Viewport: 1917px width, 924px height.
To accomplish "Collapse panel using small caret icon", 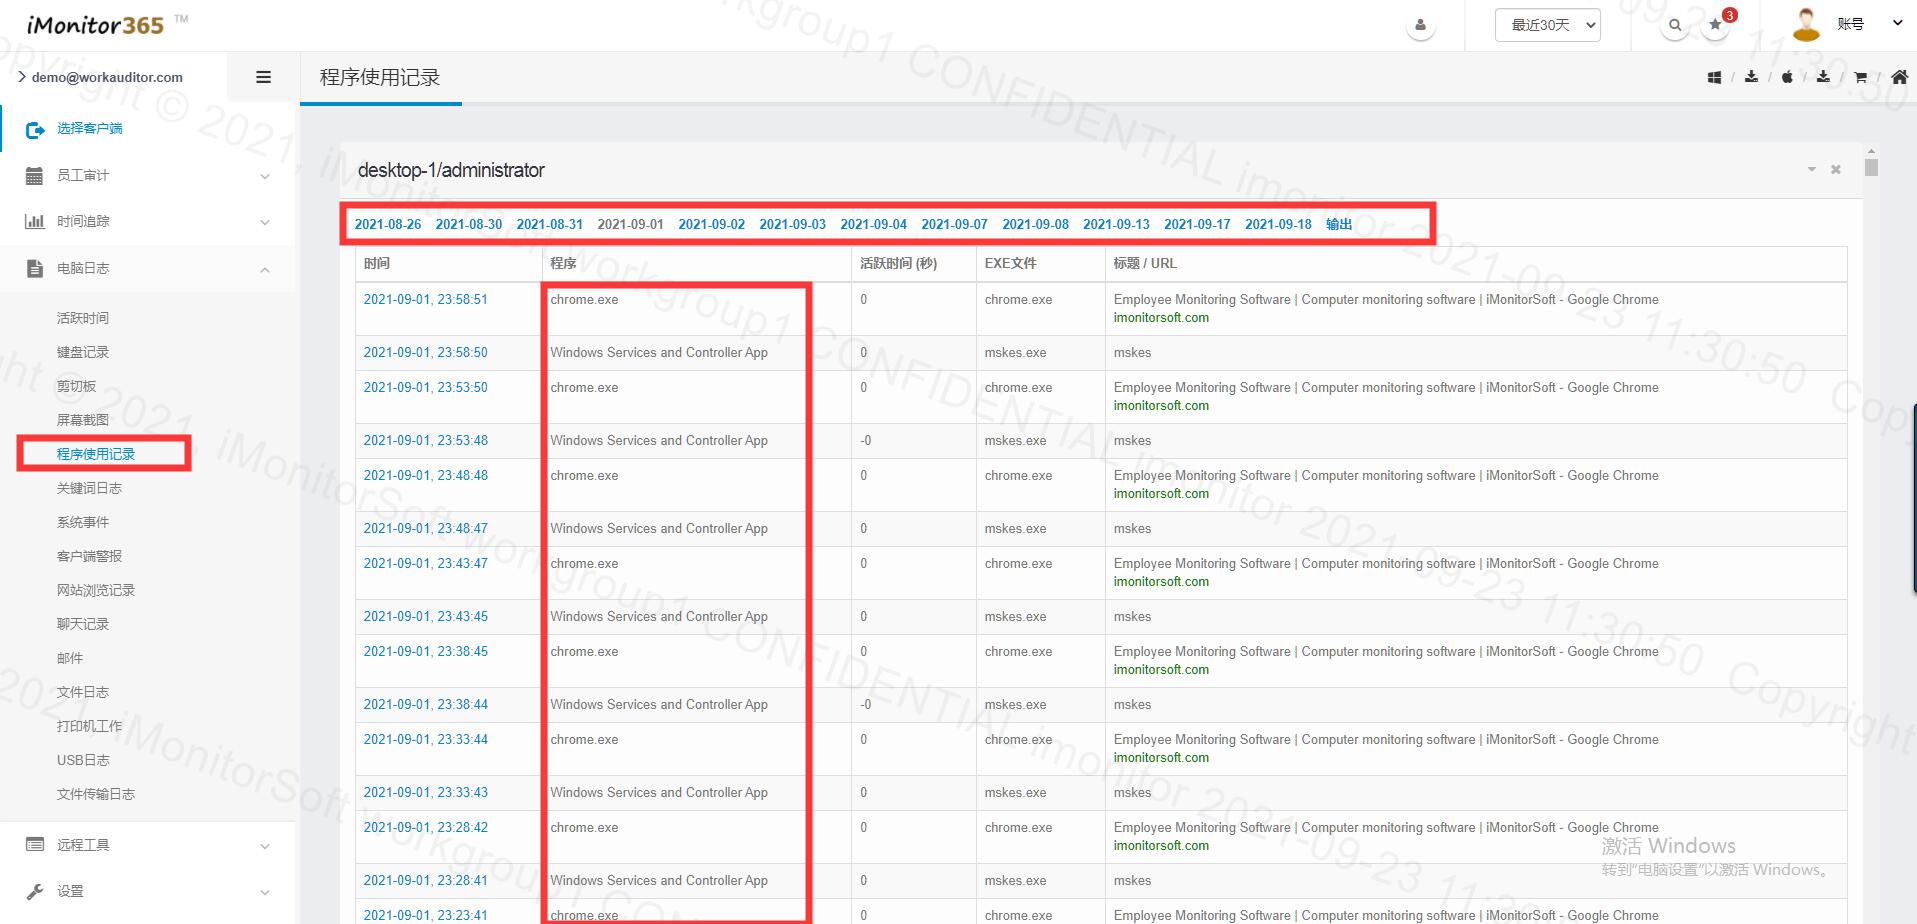I will (x=1811, y=170).
